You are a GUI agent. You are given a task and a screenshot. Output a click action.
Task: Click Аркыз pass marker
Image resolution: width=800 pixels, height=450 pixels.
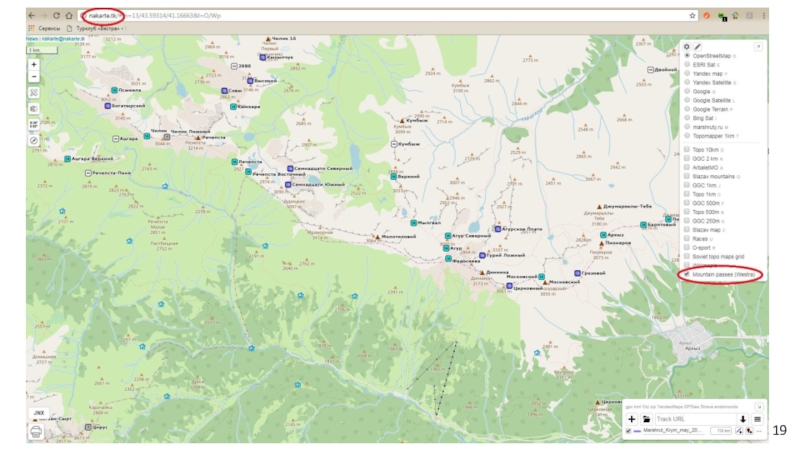603,235
